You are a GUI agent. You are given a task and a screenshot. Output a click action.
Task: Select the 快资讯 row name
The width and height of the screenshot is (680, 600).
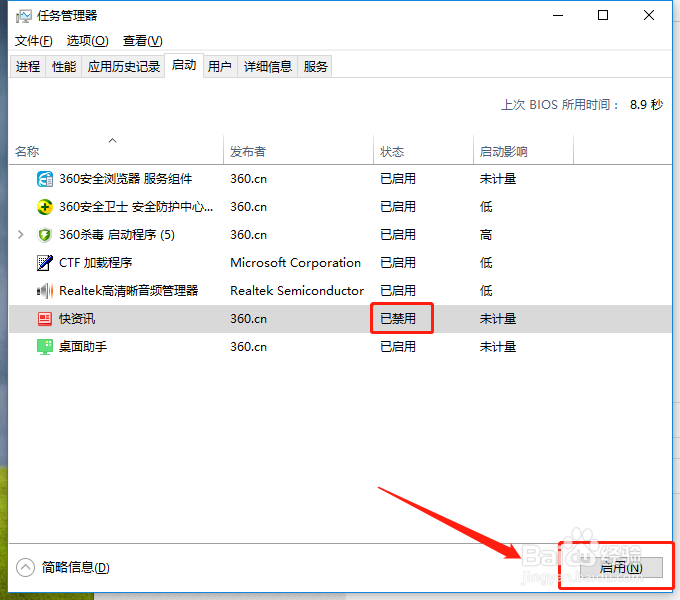77,319
